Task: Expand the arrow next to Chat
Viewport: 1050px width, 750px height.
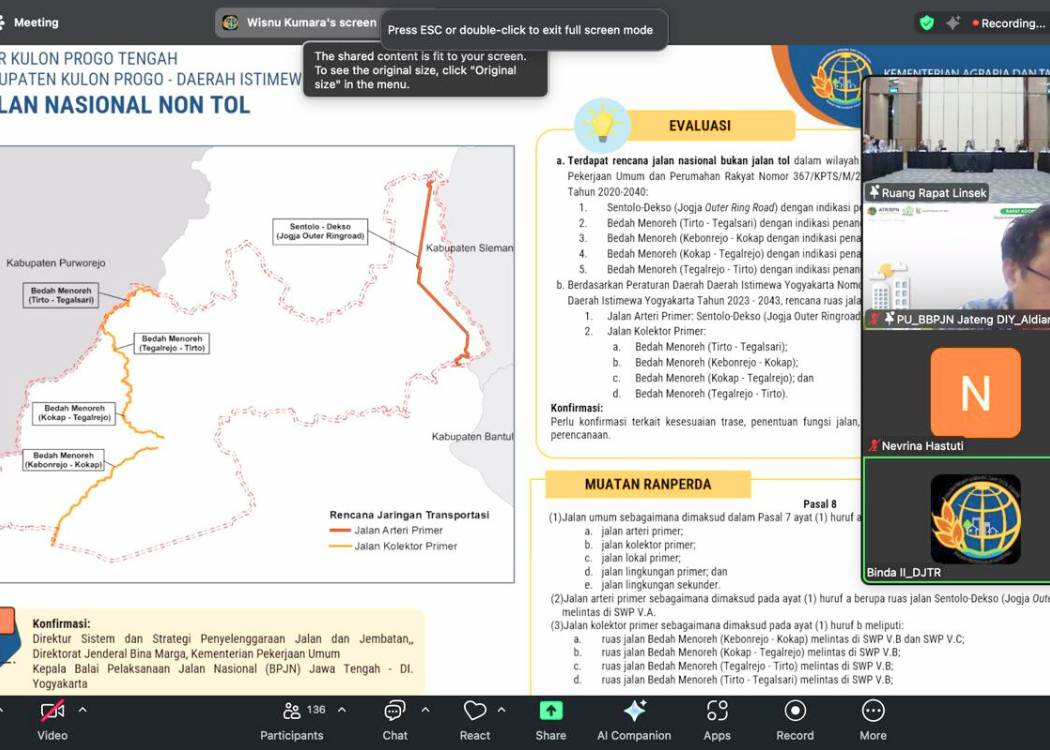Action: click(x=425, y=710)
